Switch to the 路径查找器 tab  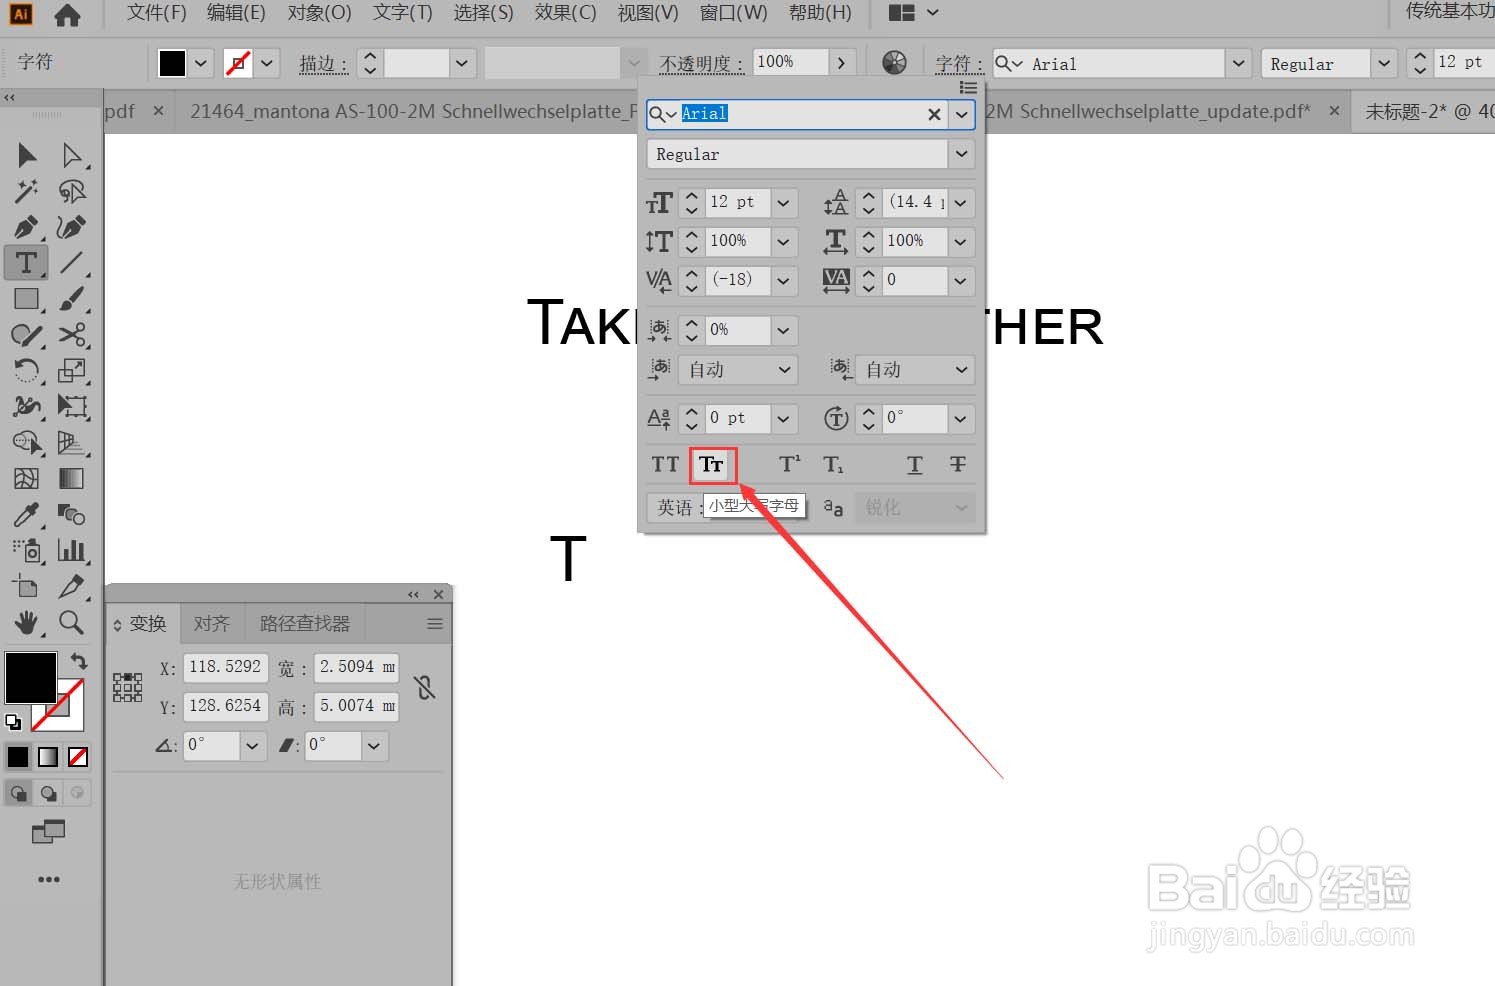305,624
